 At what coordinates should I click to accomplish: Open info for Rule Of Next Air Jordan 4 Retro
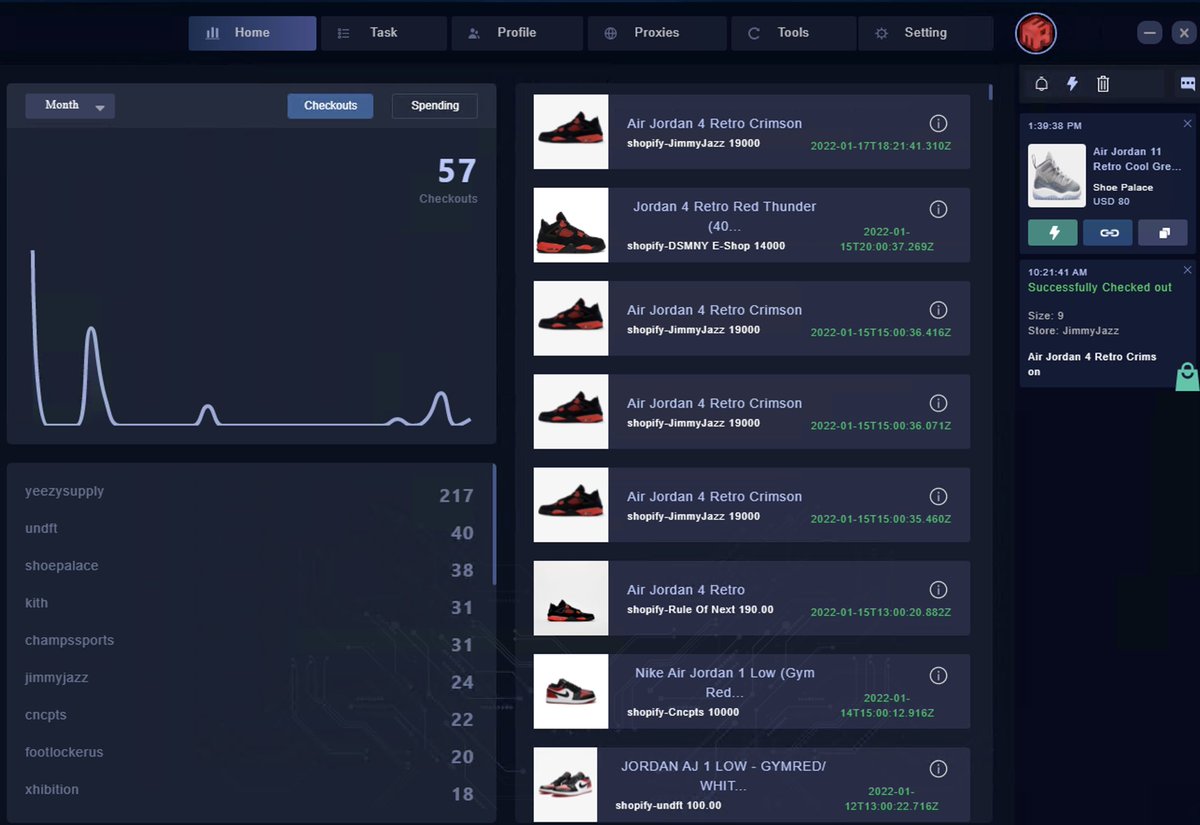point(938,589)
